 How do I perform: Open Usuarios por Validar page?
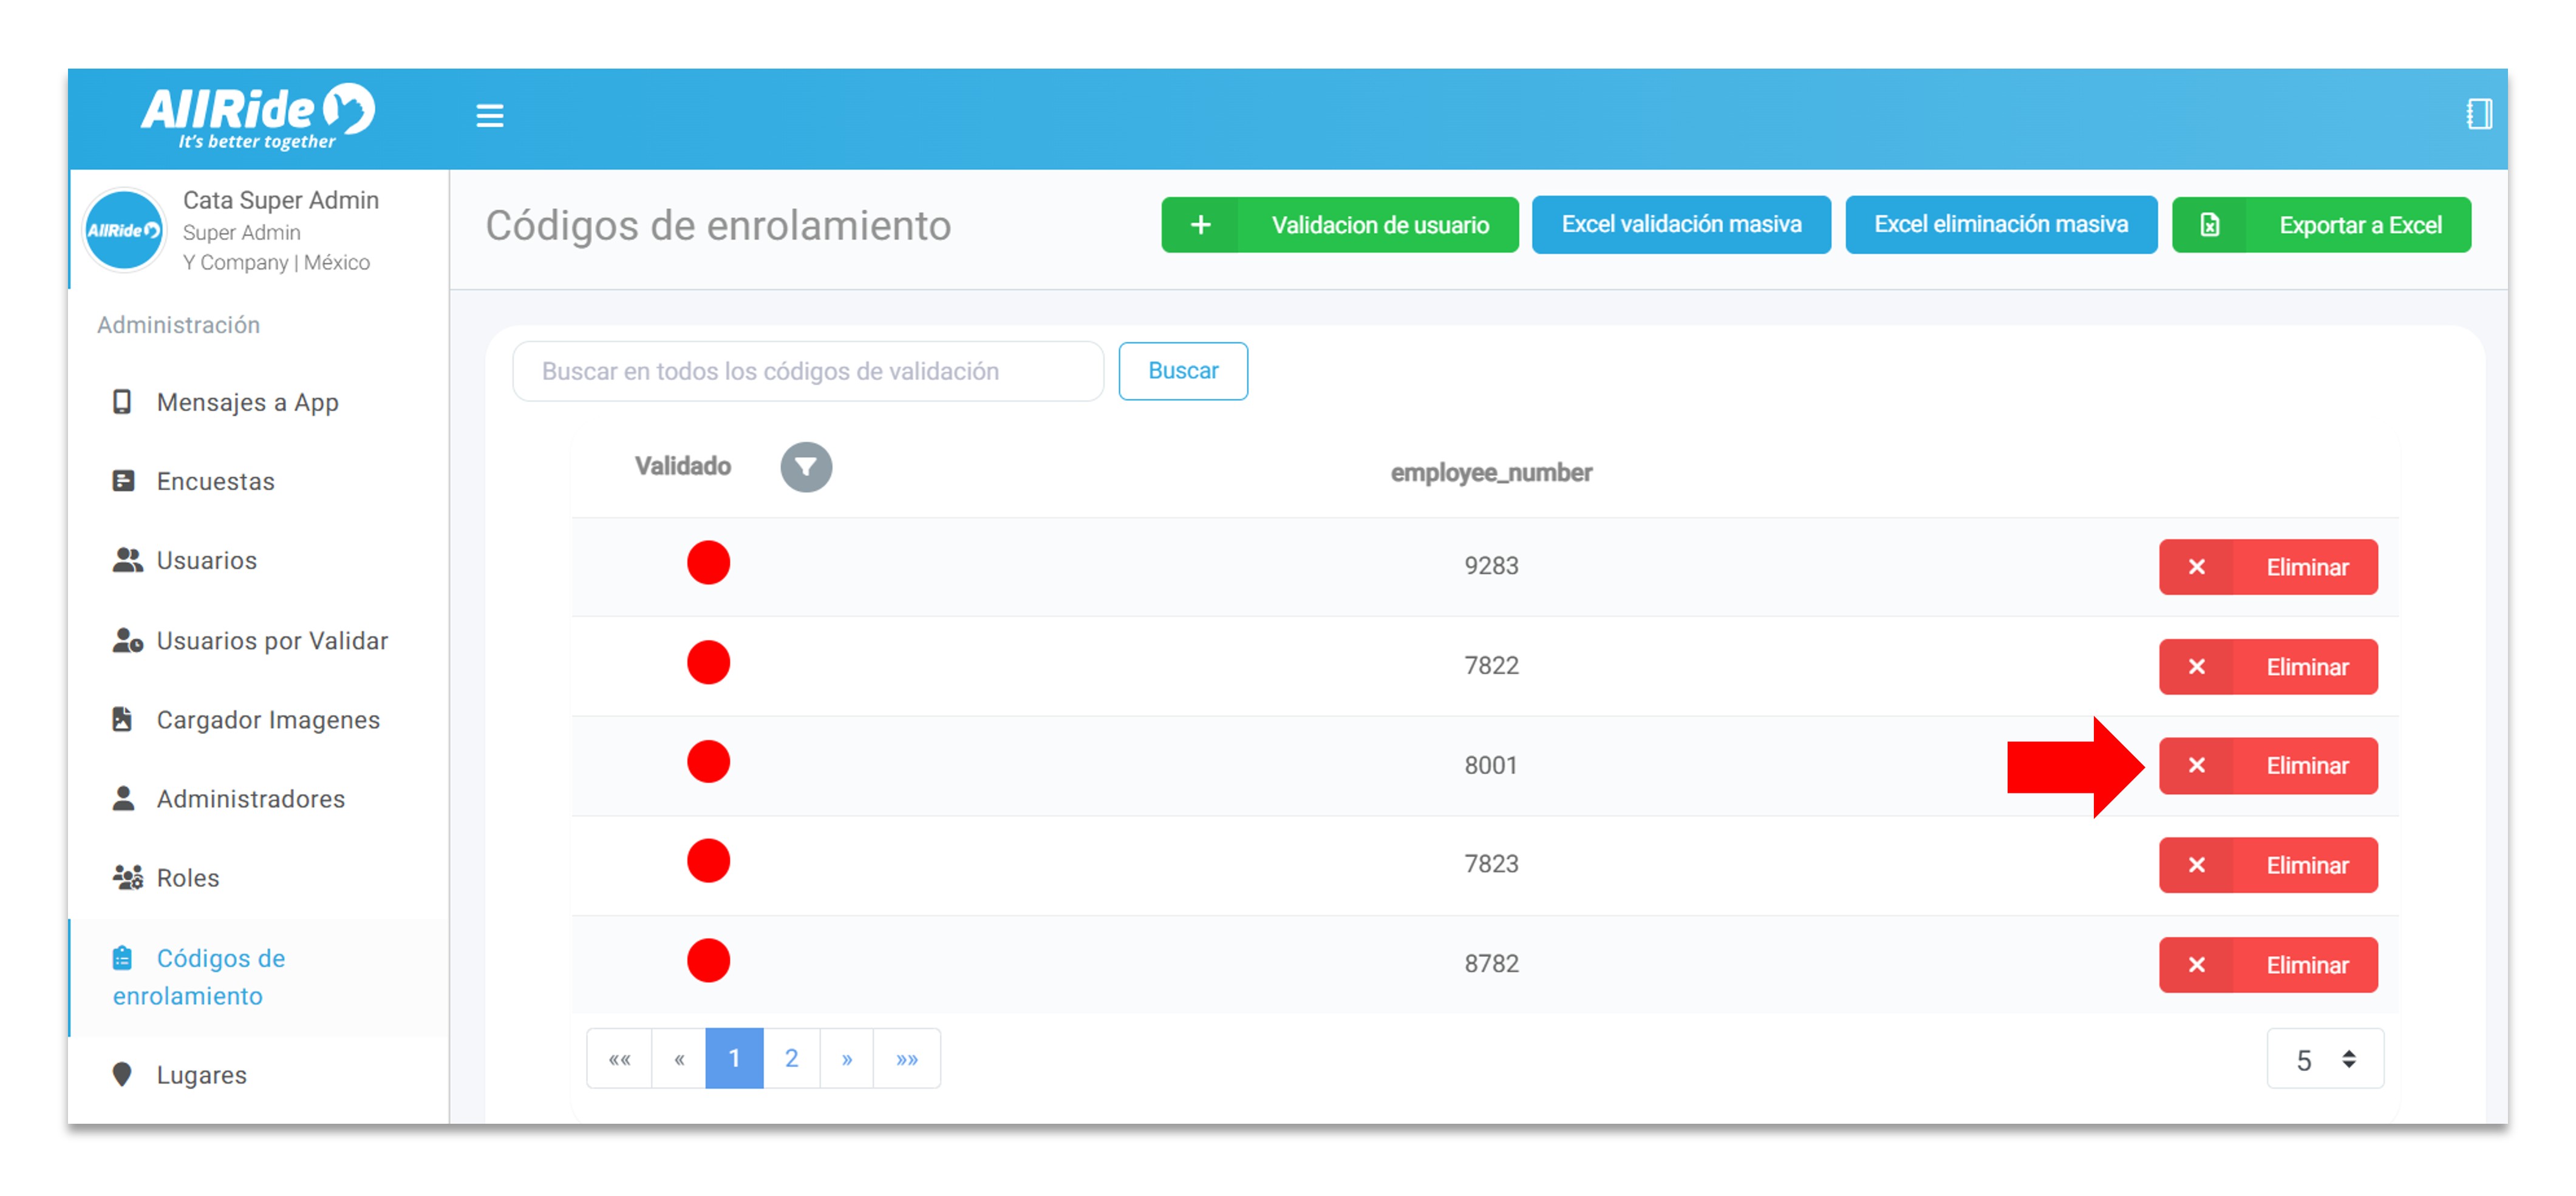[x=271, y=640]
